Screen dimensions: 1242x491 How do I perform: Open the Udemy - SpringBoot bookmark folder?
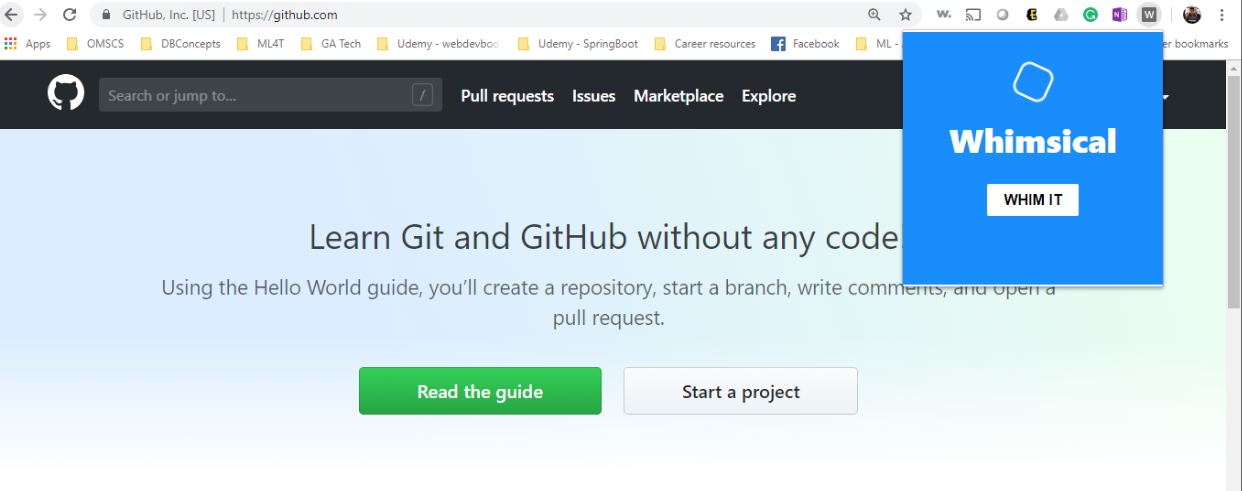pyautogui.click(x=578, y=44)
